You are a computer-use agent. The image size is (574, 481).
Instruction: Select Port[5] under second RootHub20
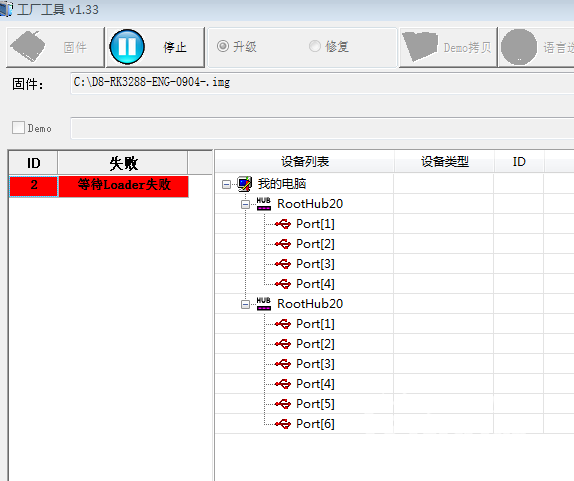315,404
